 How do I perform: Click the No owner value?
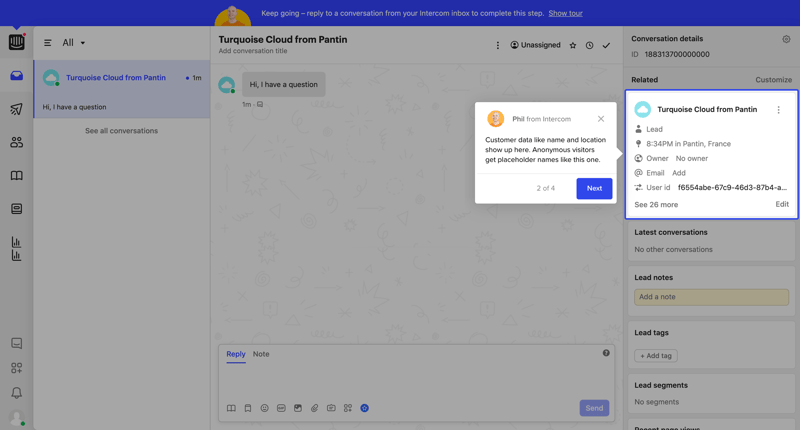(691, 159)
